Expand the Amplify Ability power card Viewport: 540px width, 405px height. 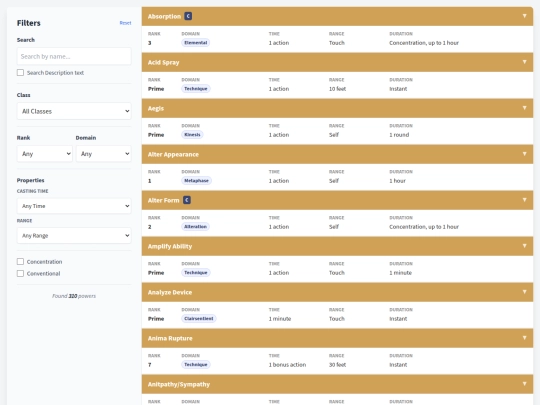pos(524,246)
